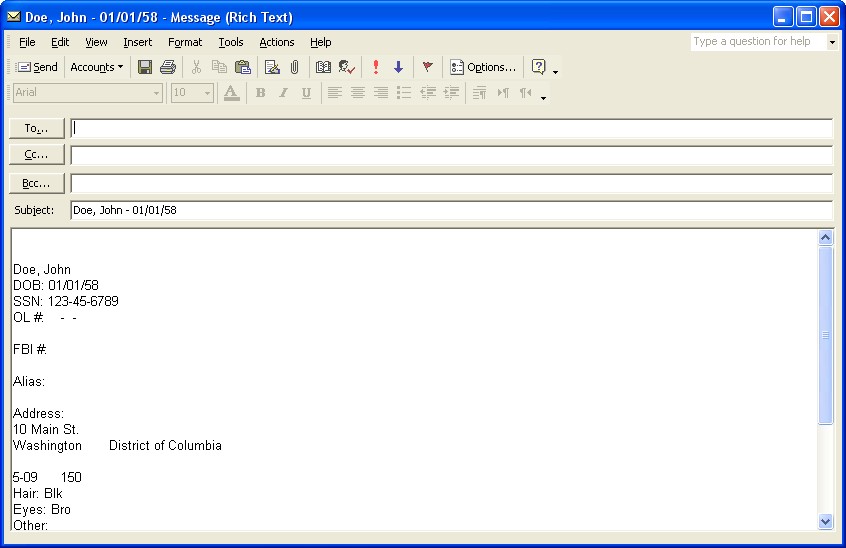Click in the 'Type a question for help' box
Image resolution: width=846 pixels, height=548 pixels.
click(759, 42)
